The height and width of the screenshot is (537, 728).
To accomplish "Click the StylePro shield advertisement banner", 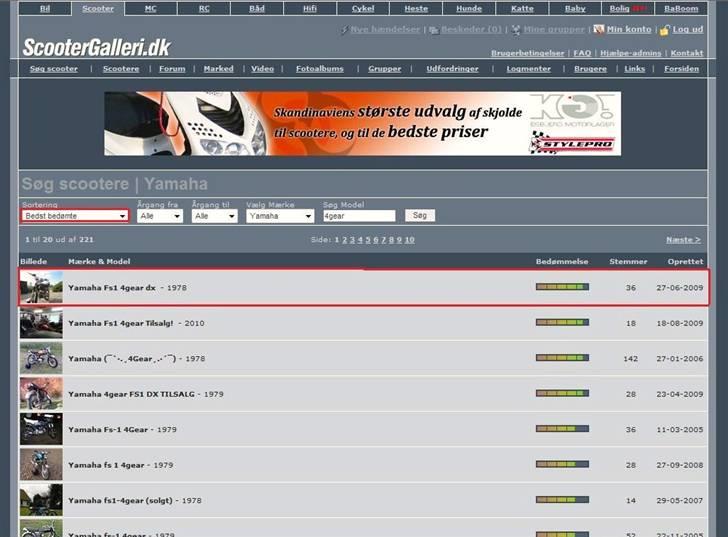I will (363, 123).
